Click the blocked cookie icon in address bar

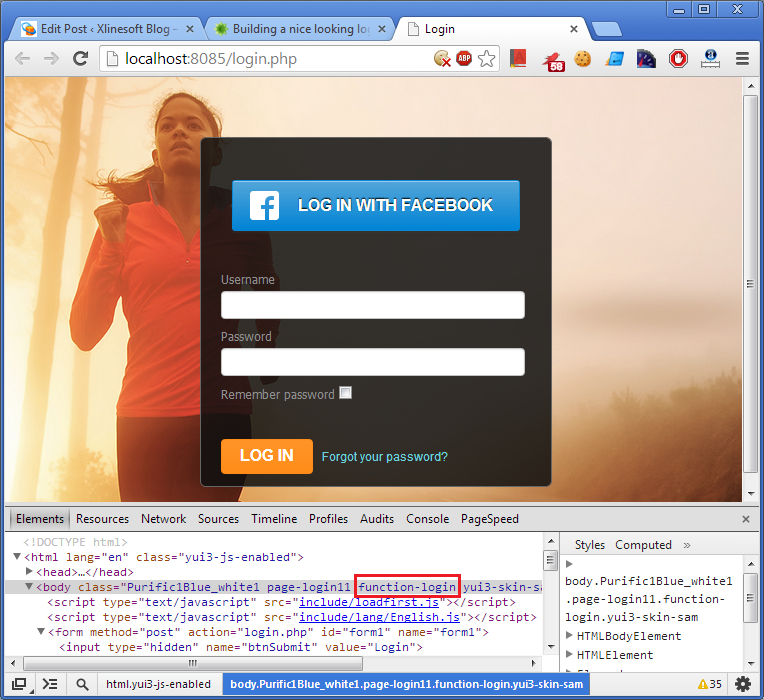(x=442, y=59)
